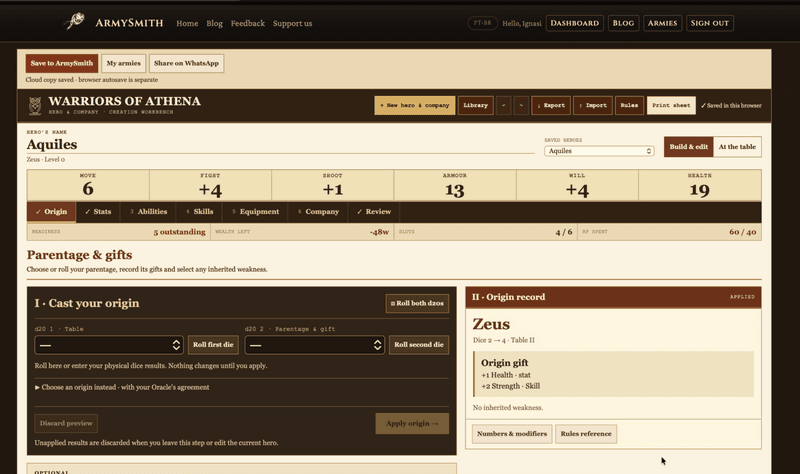Click the Move stat value 6
This screenshot has width=800, height=474.
(x=88, y=189)
